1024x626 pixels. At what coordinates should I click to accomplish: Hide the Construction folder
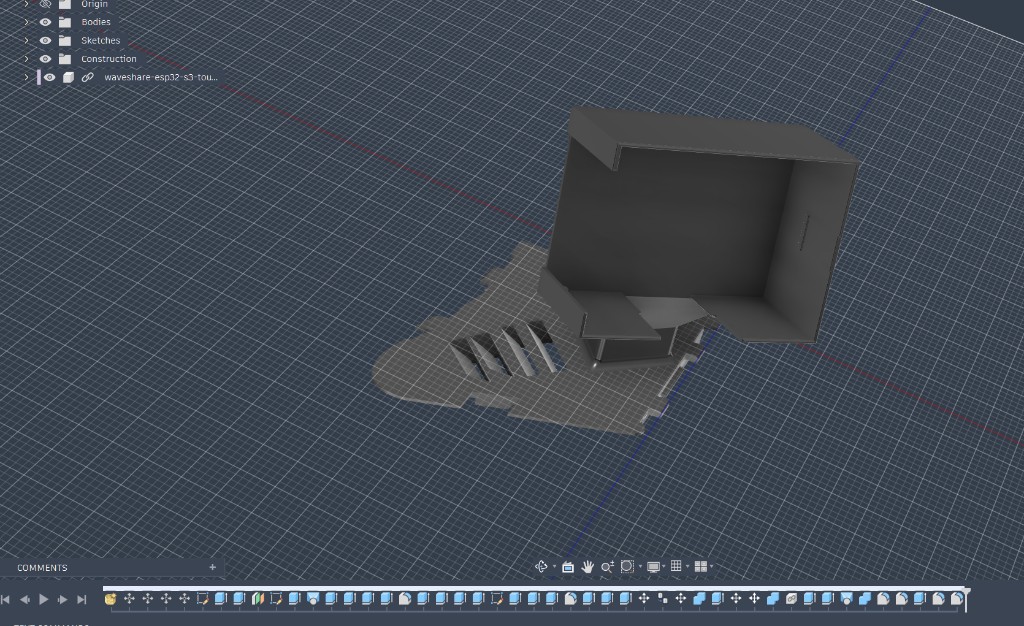pyautogui.click(x=45, y=59)
